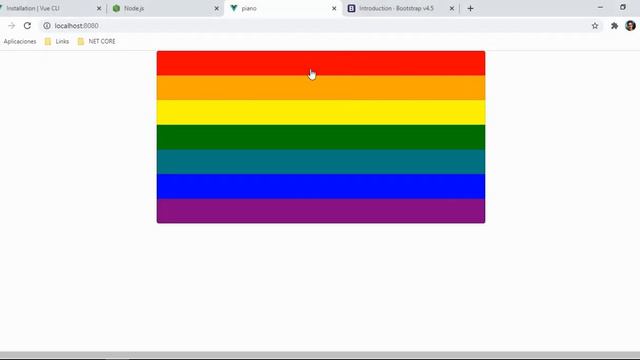
Task: Click the green piano stripe
Action: click(321, 137)
